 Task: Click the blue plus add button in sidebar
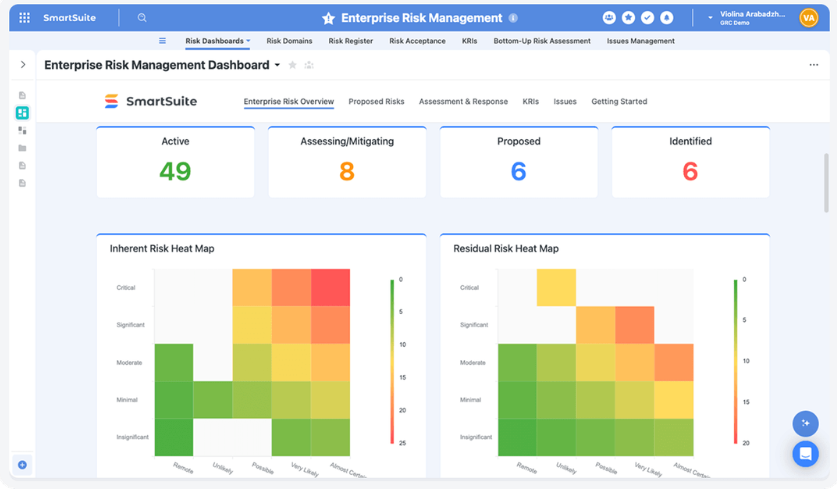tap(22, 465)
